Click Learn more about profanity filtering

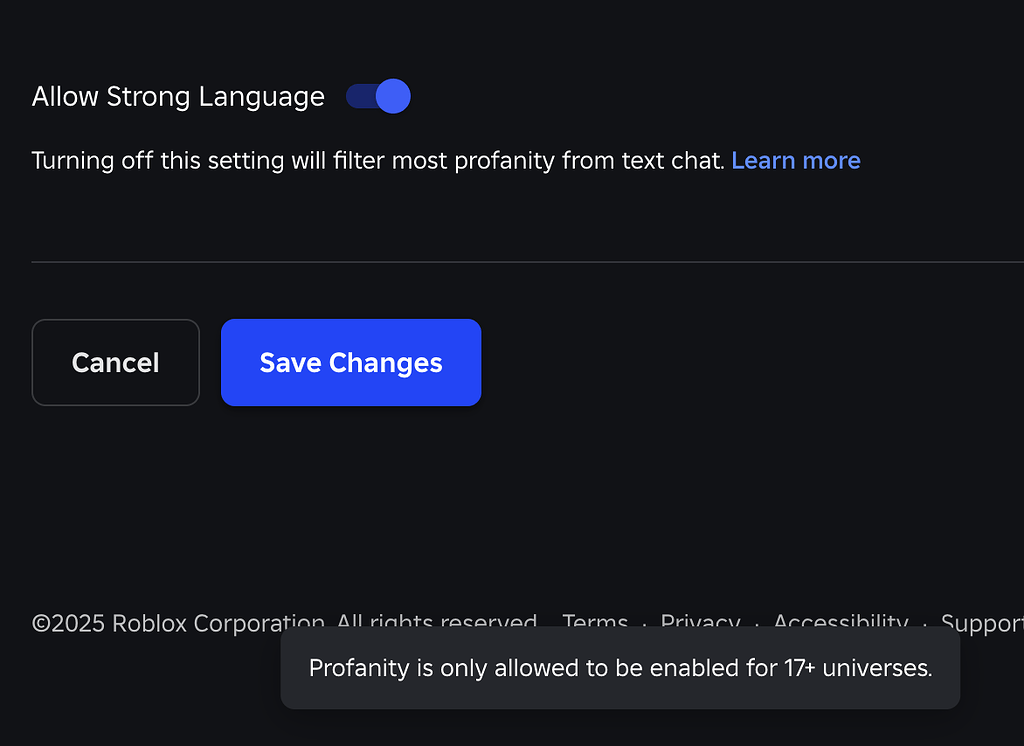point(796,160)
